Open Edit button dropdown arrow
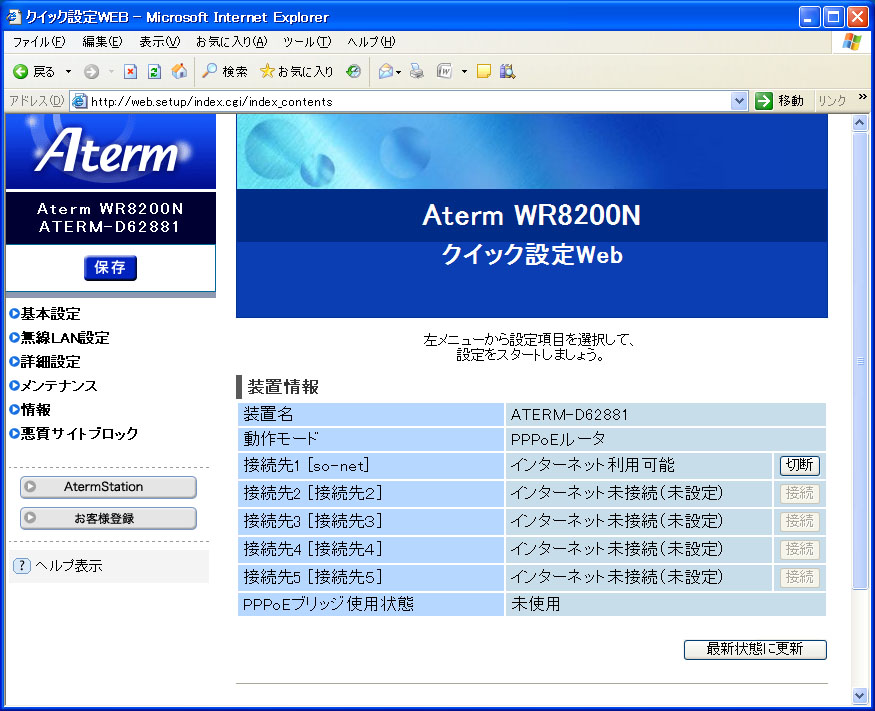Viewport: 875px width, 711px height. 464,71
